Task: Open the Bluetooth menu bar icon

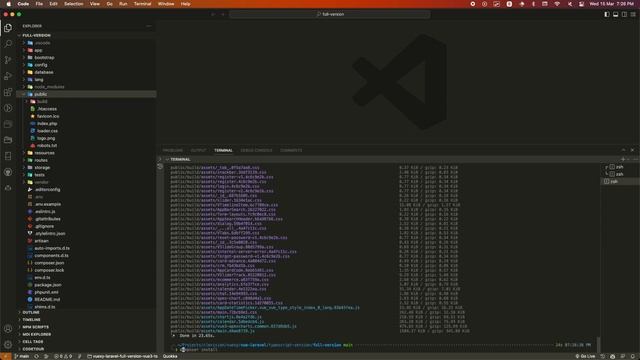Action: tap(533, 4)
